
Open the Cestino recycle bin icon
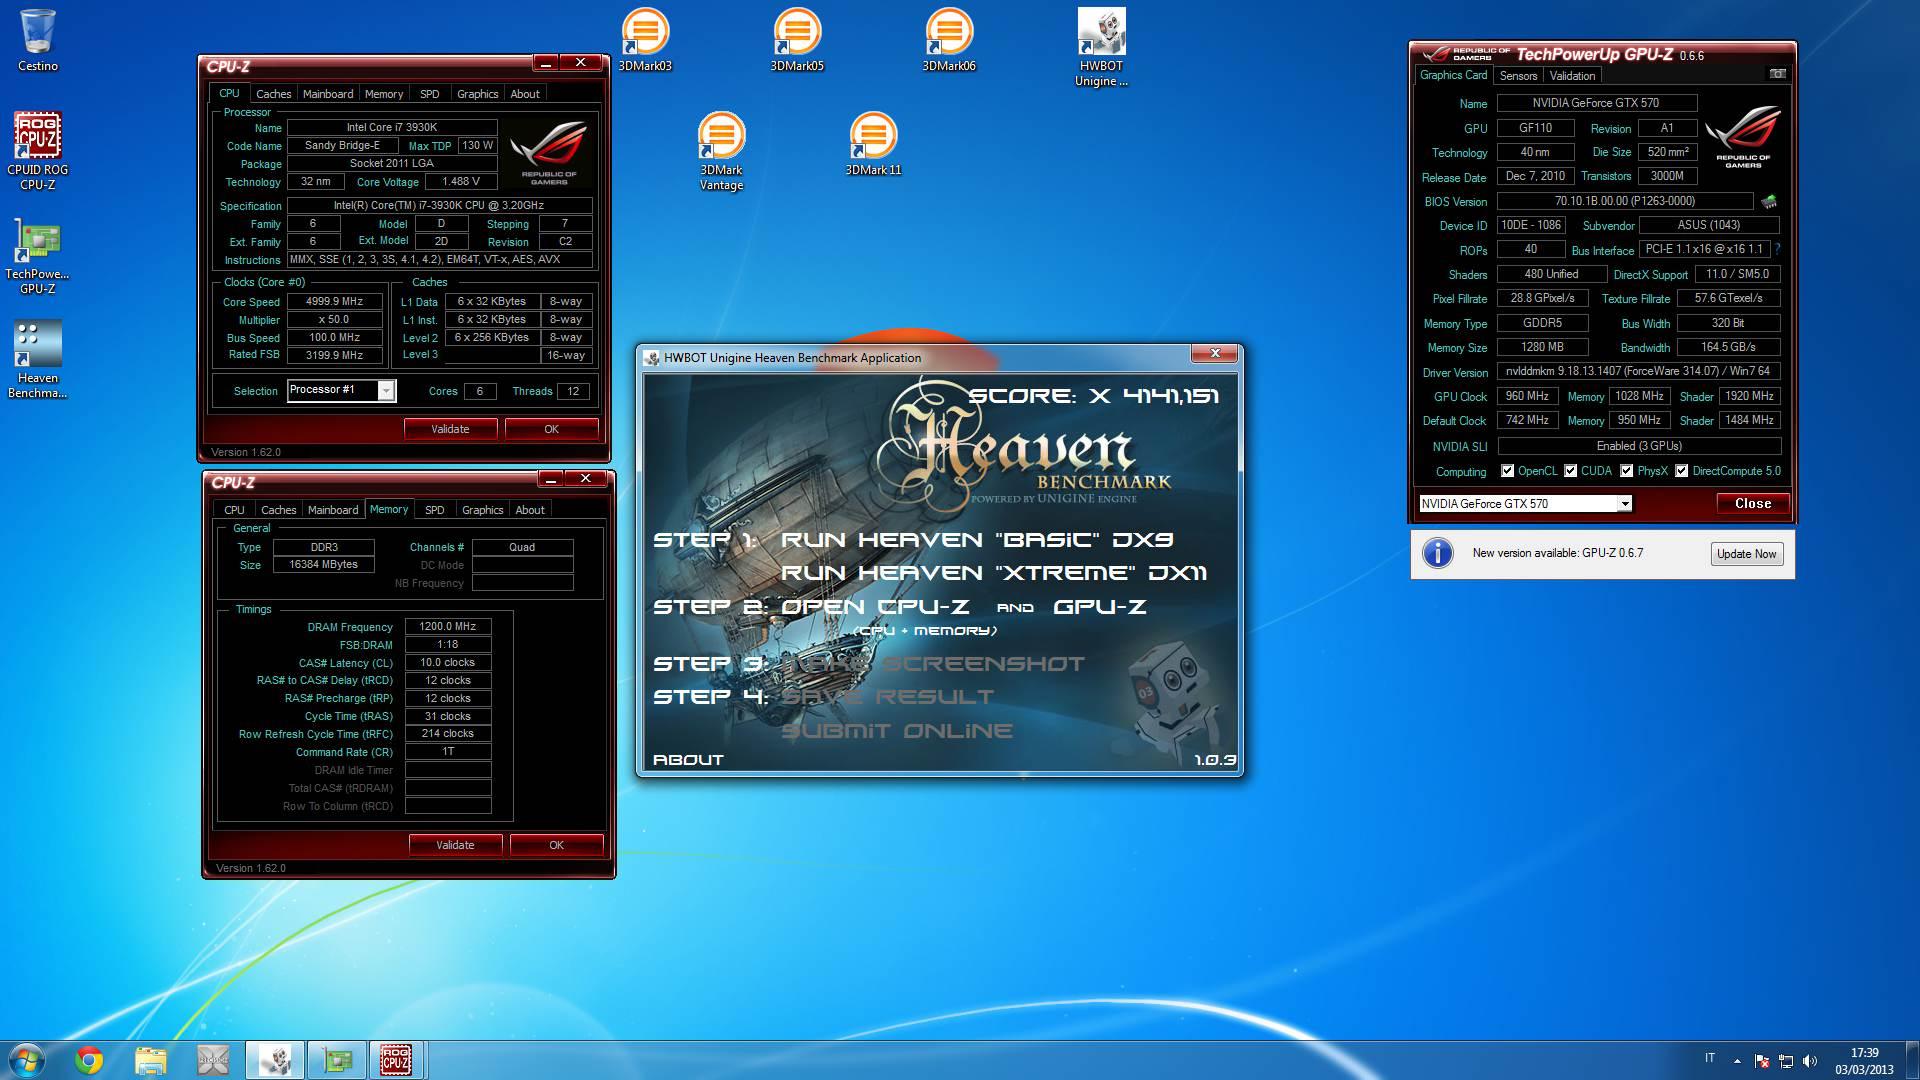tap(38, 40)
